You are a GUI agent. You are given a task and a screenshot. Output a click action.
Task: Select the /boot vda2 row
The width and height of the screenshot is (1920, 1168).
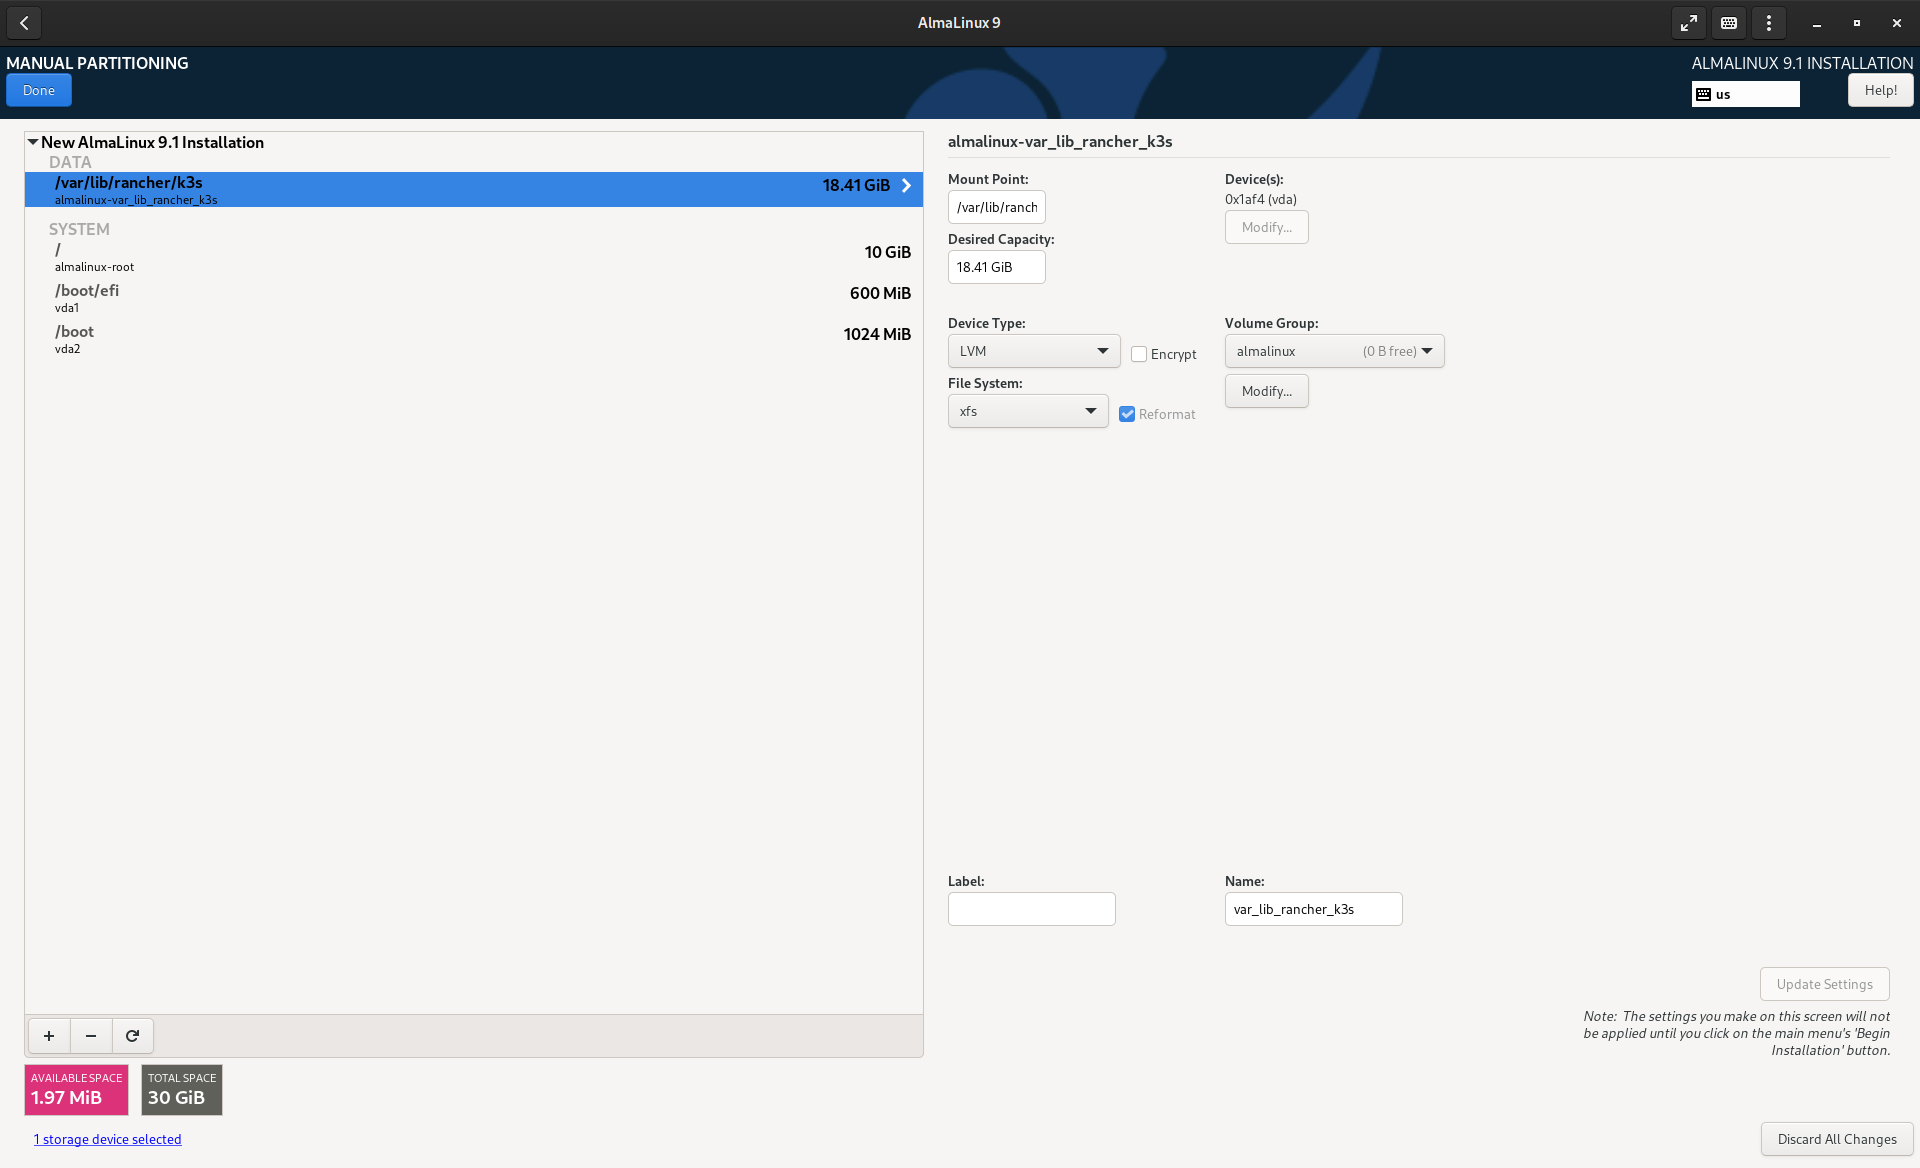pos(474,339)
